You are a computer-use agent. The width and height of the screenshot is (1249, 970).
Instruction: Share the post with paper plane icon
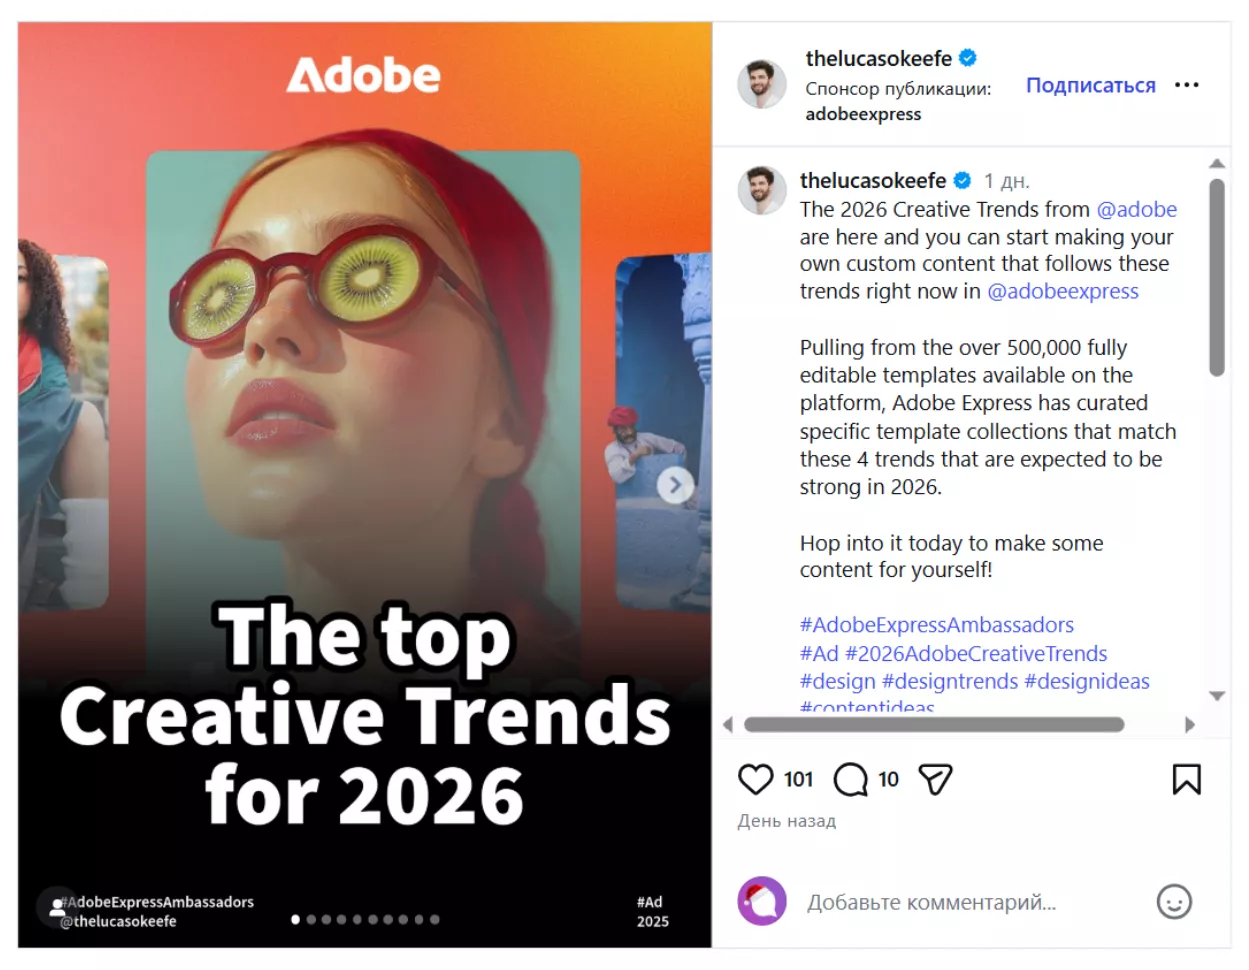(x=935, y=780)
